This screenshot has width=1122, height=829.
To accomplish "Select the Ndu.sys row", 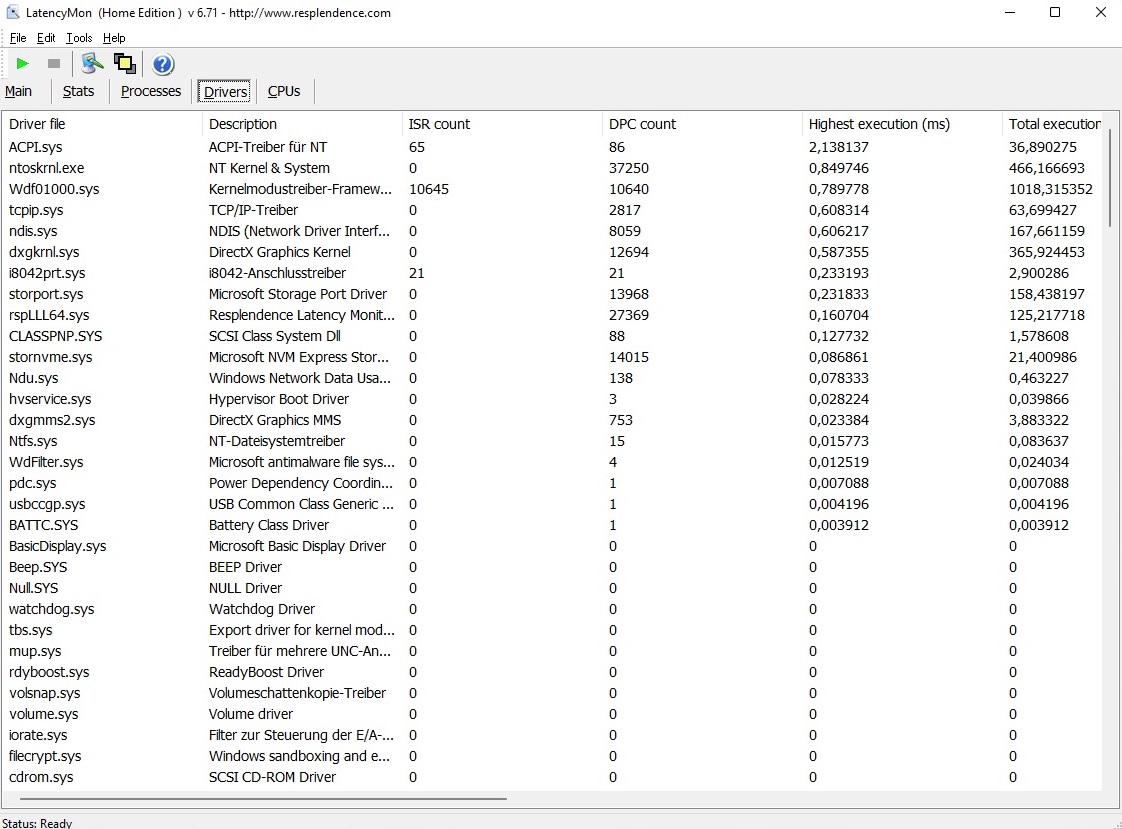I will tap(552, 378).
